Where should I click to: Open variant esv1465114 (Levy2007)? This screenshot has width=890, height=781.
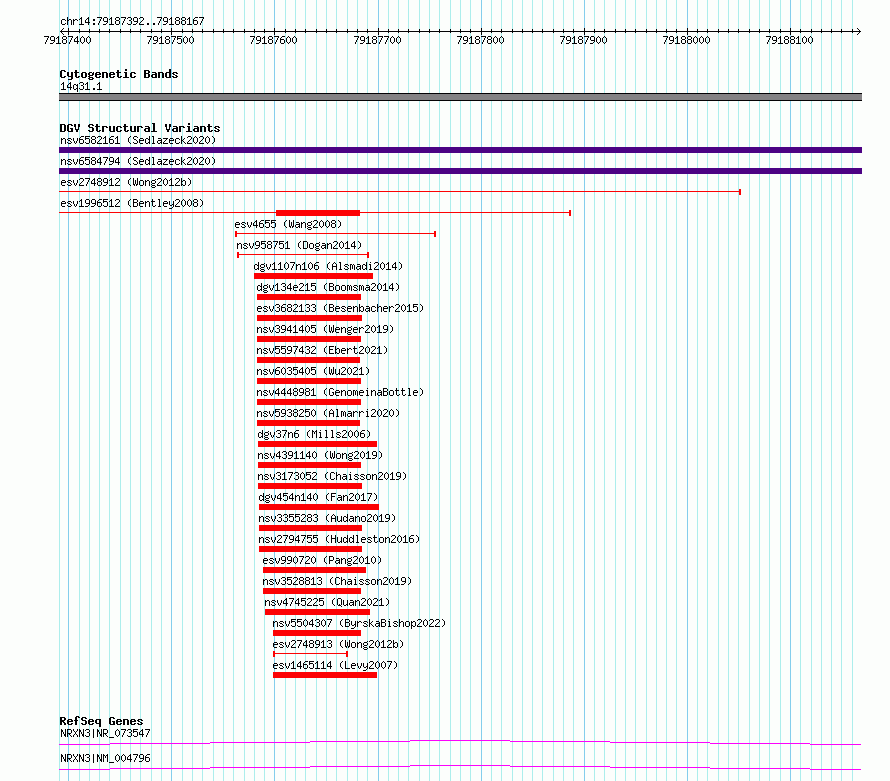[335, 665]
